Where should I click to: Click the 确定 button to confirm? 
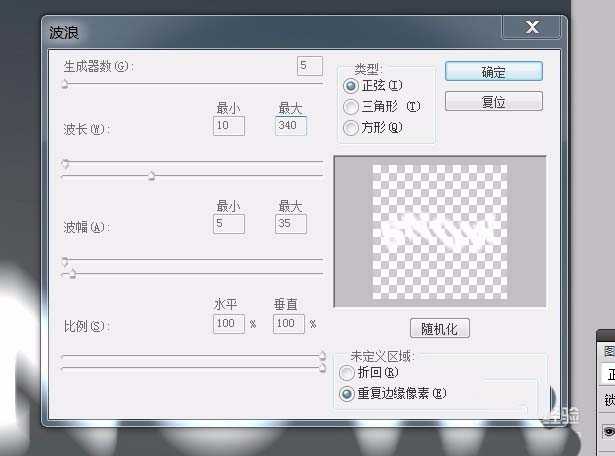click(x=493, y=72)
